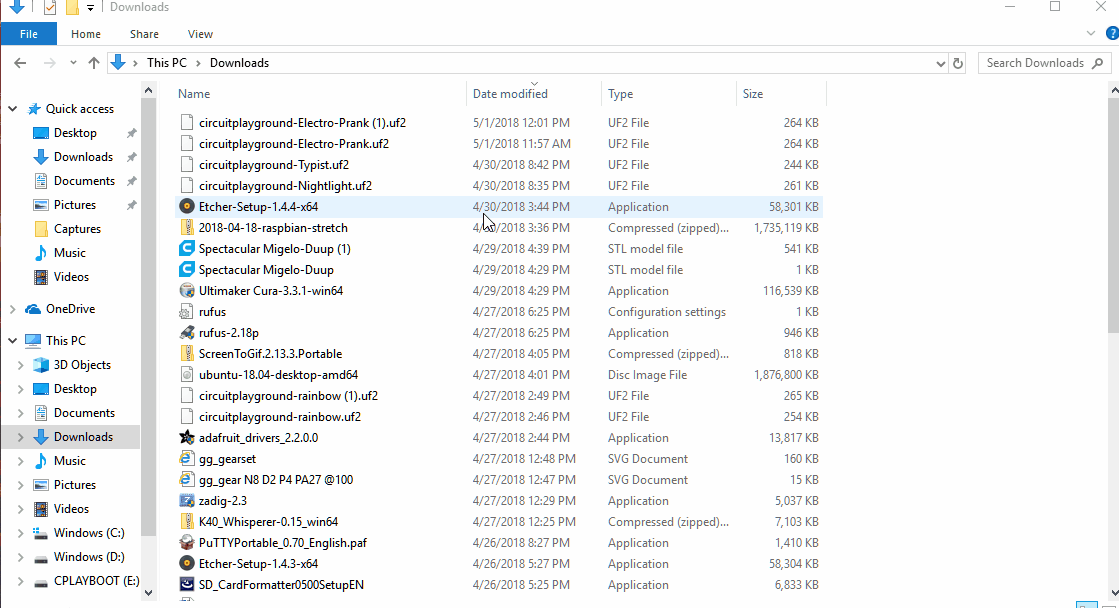Click the rufus-2.18p application icon
The width and height of the screenshot is (1119, 608).
pos(186,333)
